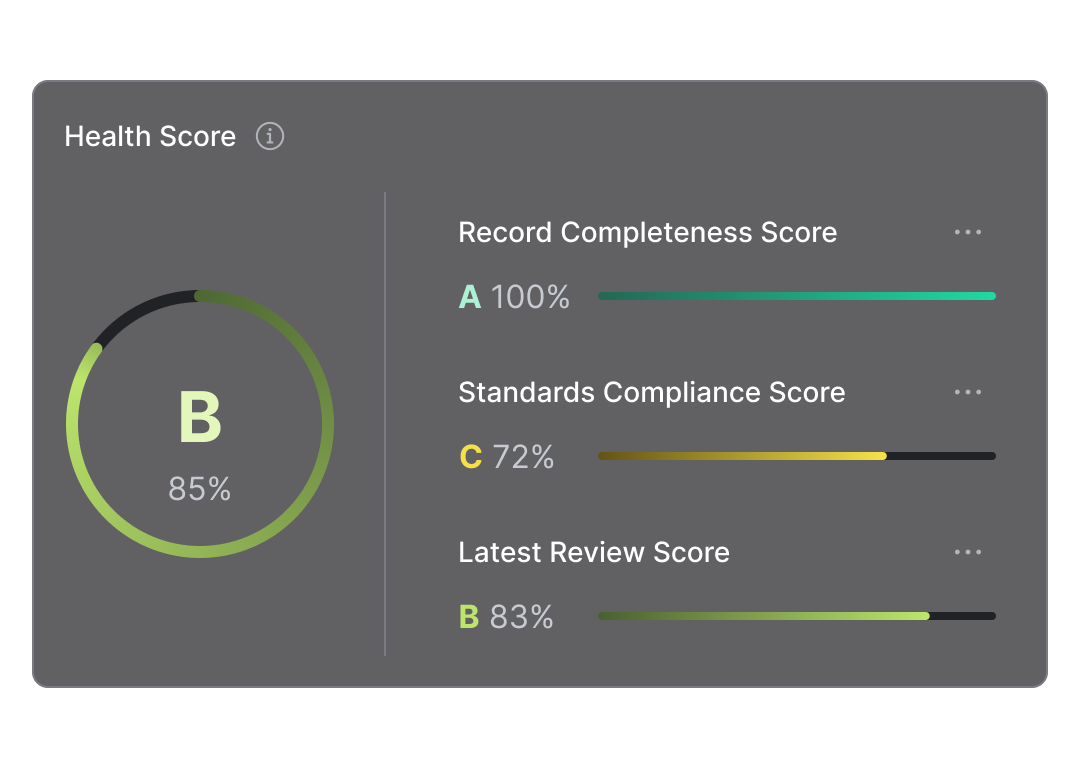Open Standards Compliance Score three-dot menu
The height and width of the screenshot is (768, 1080).
click(967, 392)
